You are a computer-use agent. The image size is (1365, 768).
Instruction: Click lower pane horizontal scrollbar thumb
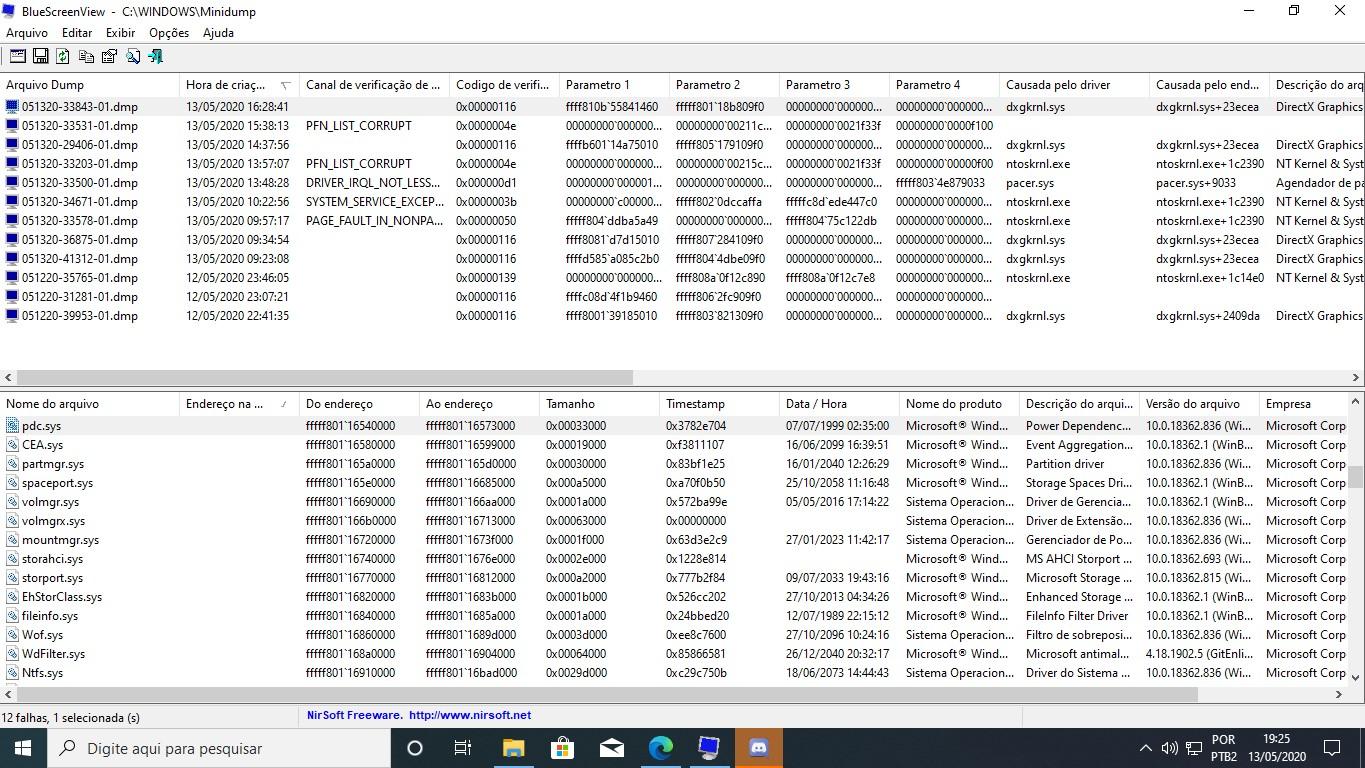607,694
